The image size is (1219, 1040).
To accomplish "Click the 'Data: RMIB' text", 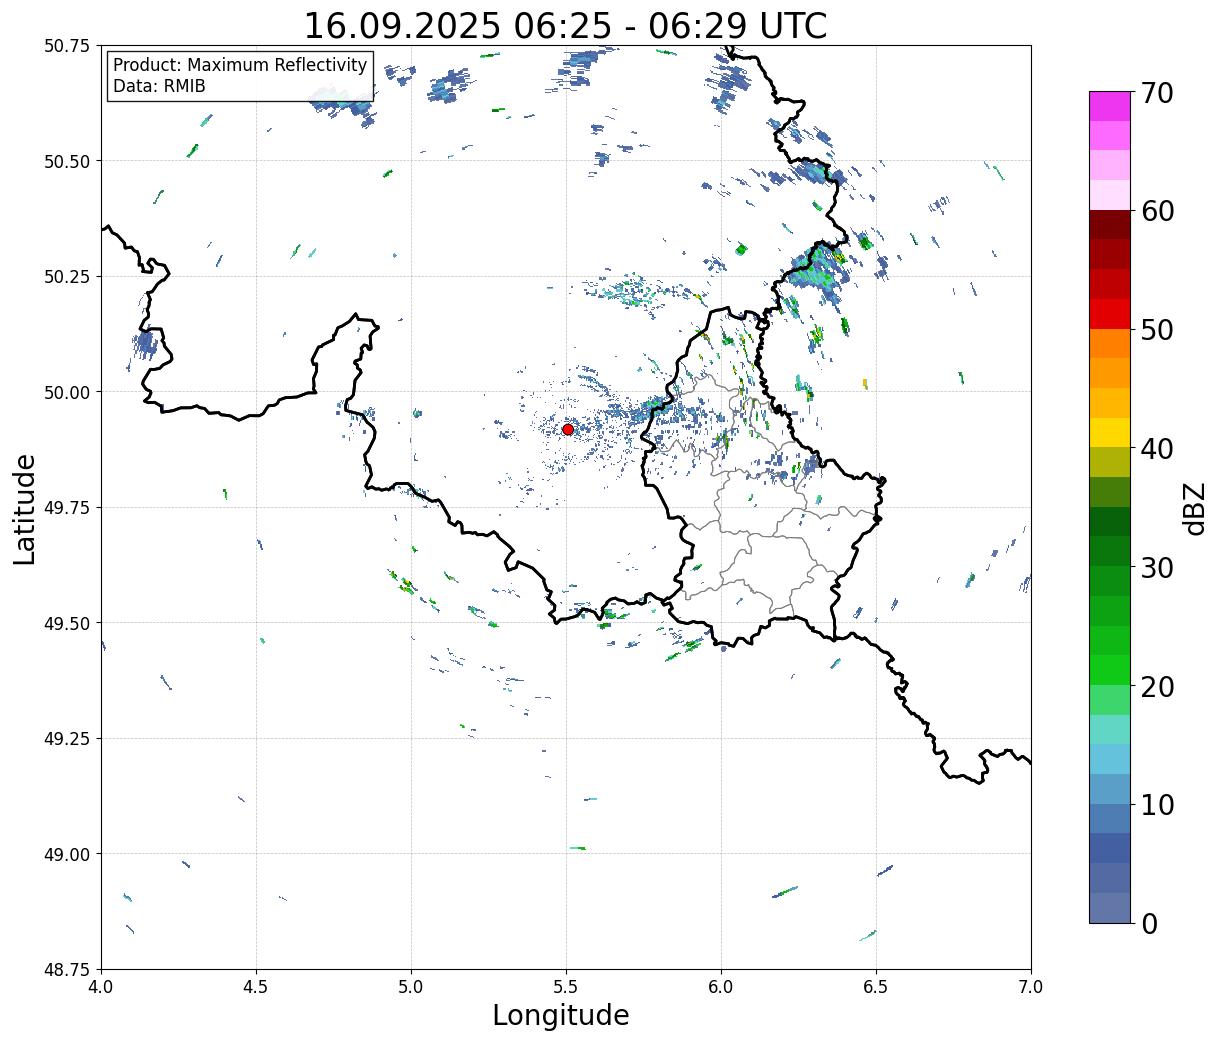I will pos(159,87).
